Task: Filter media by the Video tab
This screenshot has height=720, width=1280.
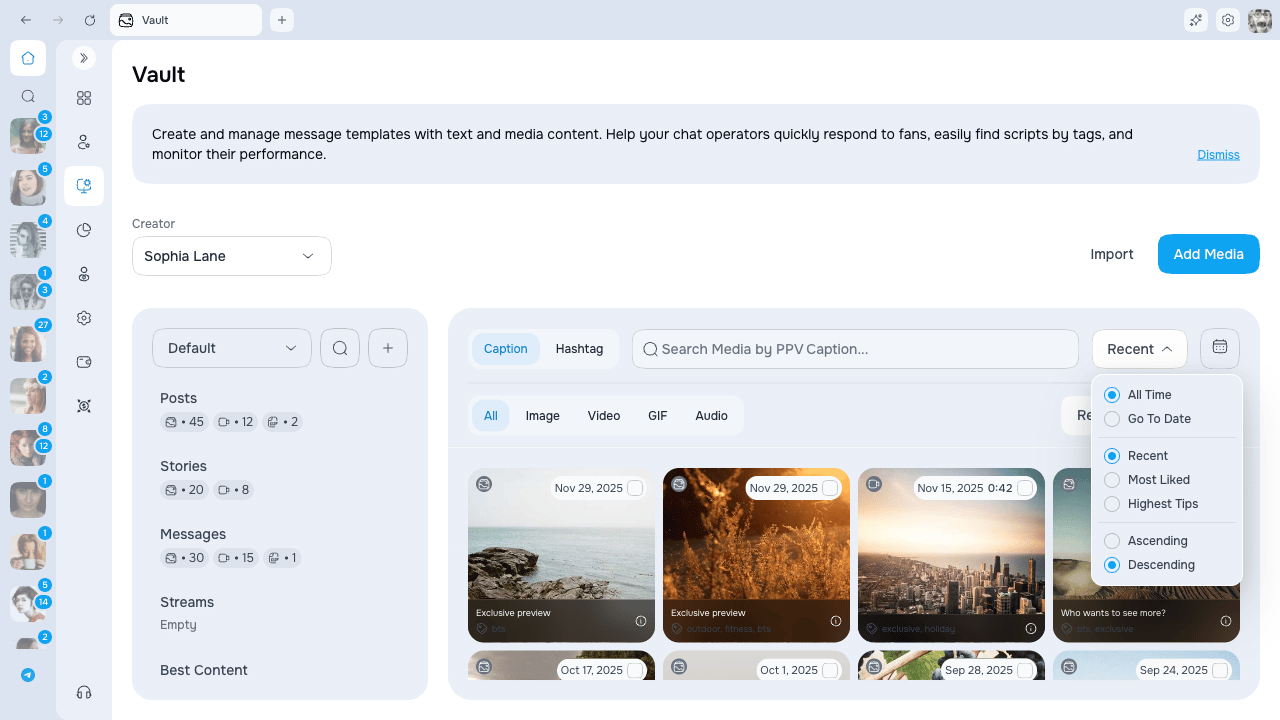Action: [604, 416]
